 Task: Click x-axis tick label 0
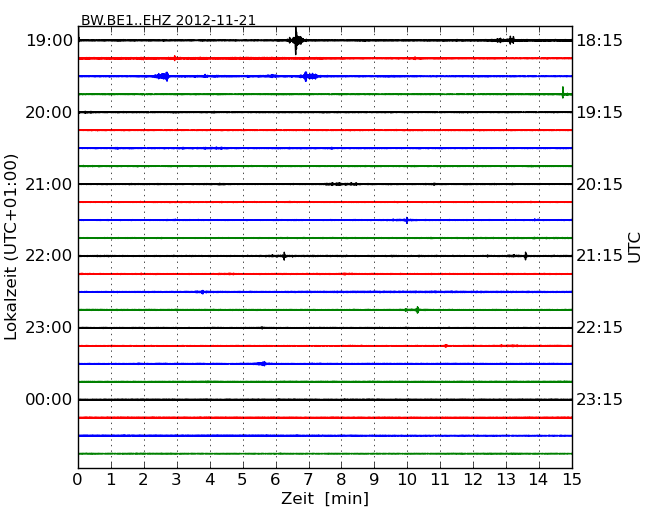78,479
